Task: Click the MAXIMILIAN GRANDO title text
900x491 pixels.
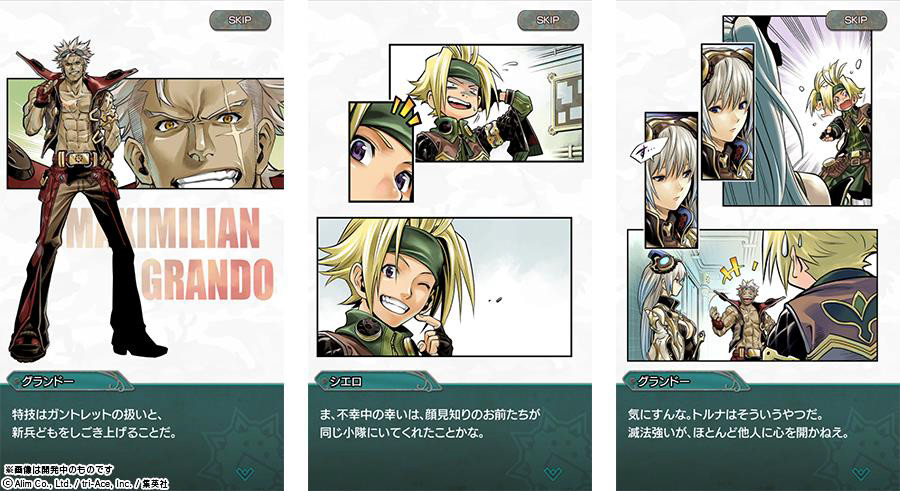Action: (170, 254)
